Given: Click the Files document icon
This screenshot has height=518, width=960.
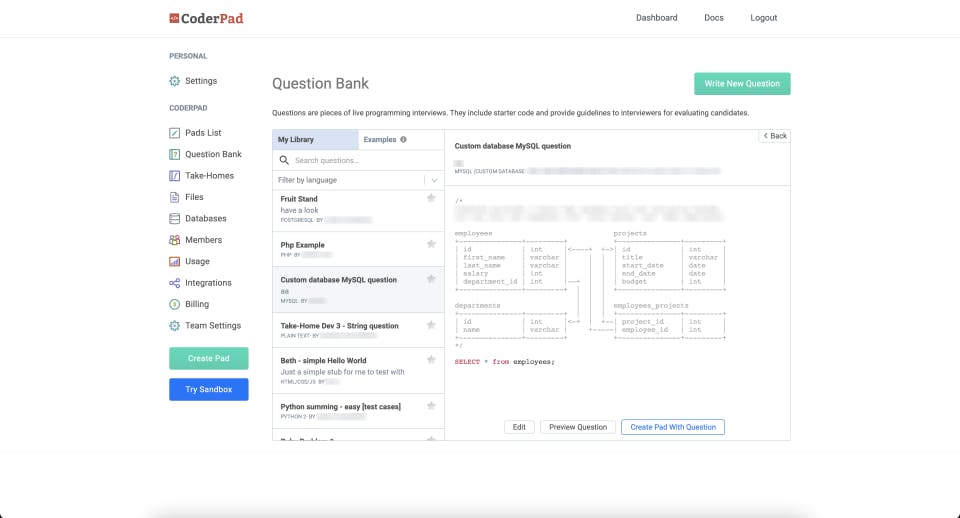Looking at the screenshot, I should [174, 197].
